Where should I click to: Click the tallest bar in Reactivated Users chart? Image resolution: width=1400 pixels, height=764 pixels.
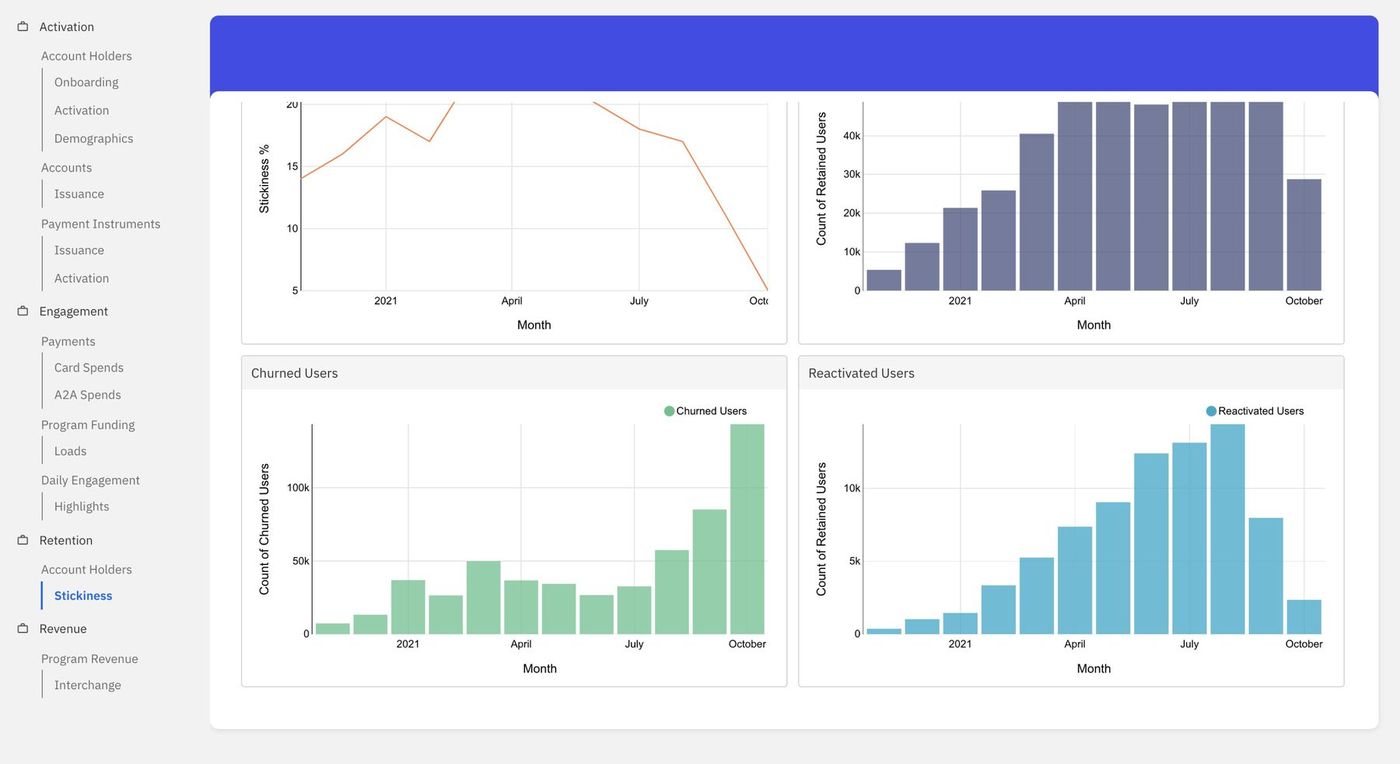[1227, 529]
